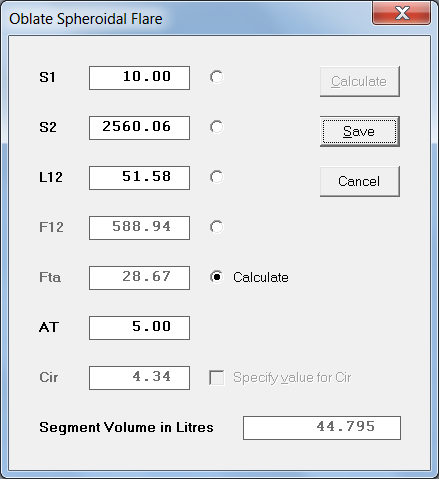Click the Segment Volume in Litres label
This screenshot has width=439, height=479.
pos(126,427)
